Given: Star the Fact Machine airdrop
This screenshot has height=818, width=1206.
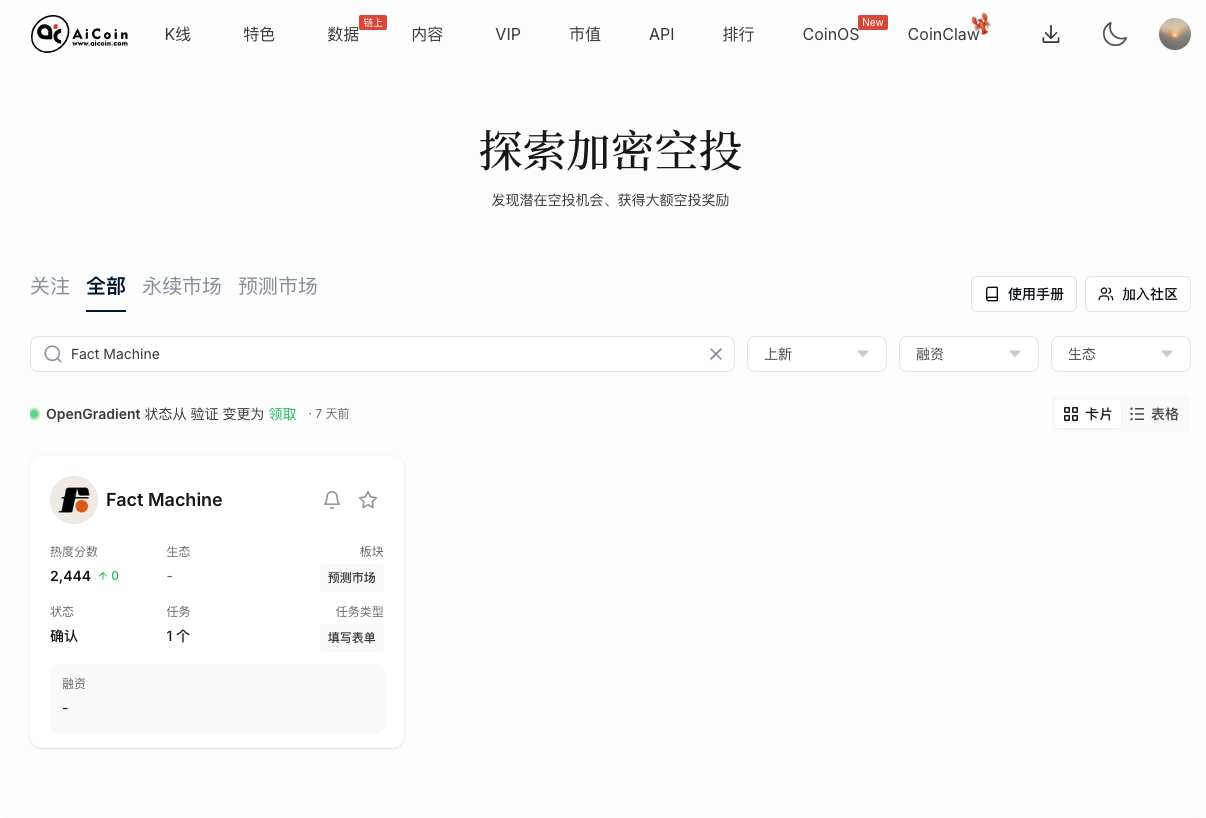Looking at the screenshot, I should click(368, 499).
